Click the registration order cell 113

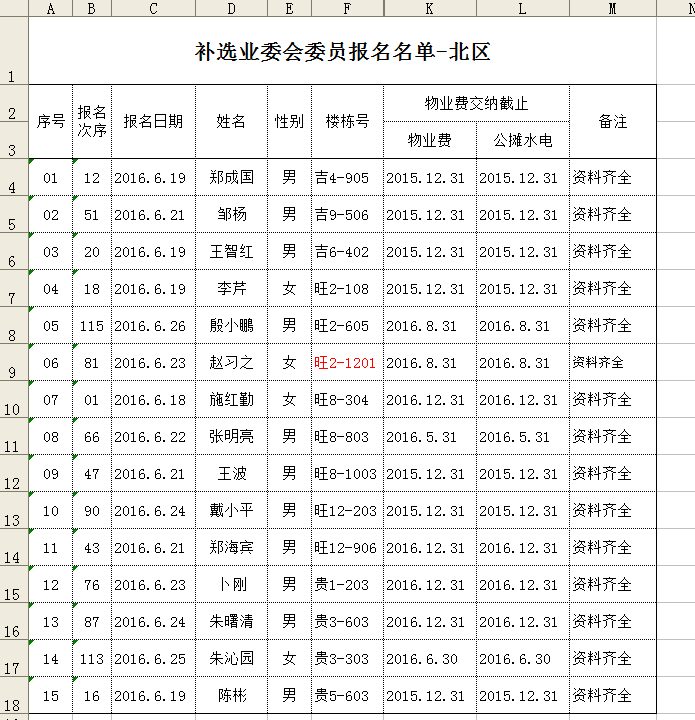(x=92, y=659)
